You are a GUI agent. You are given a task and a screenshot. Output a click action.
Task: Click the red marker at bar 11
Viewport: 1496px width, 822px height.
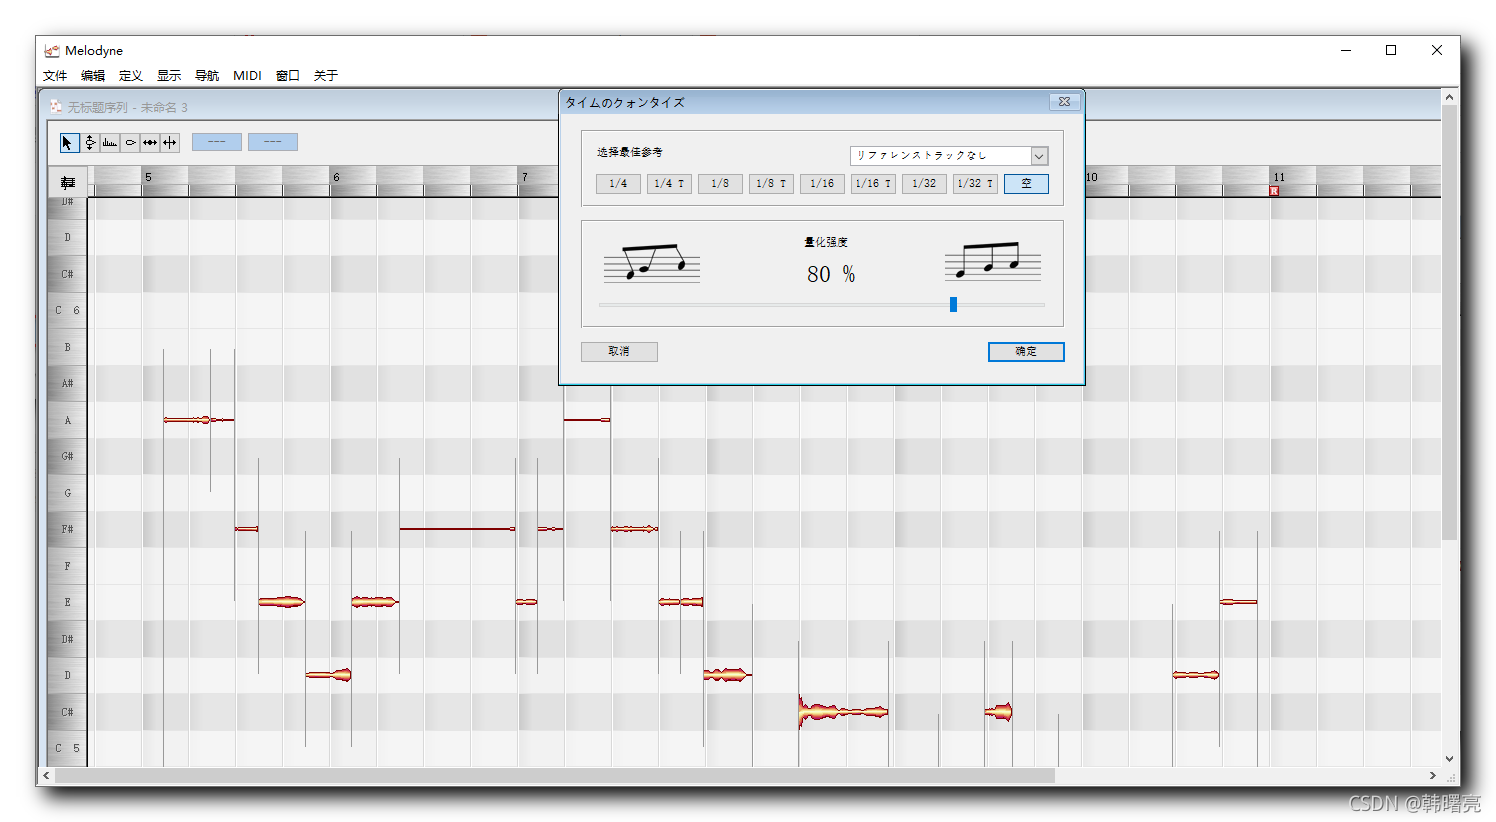click(1274, 190)
